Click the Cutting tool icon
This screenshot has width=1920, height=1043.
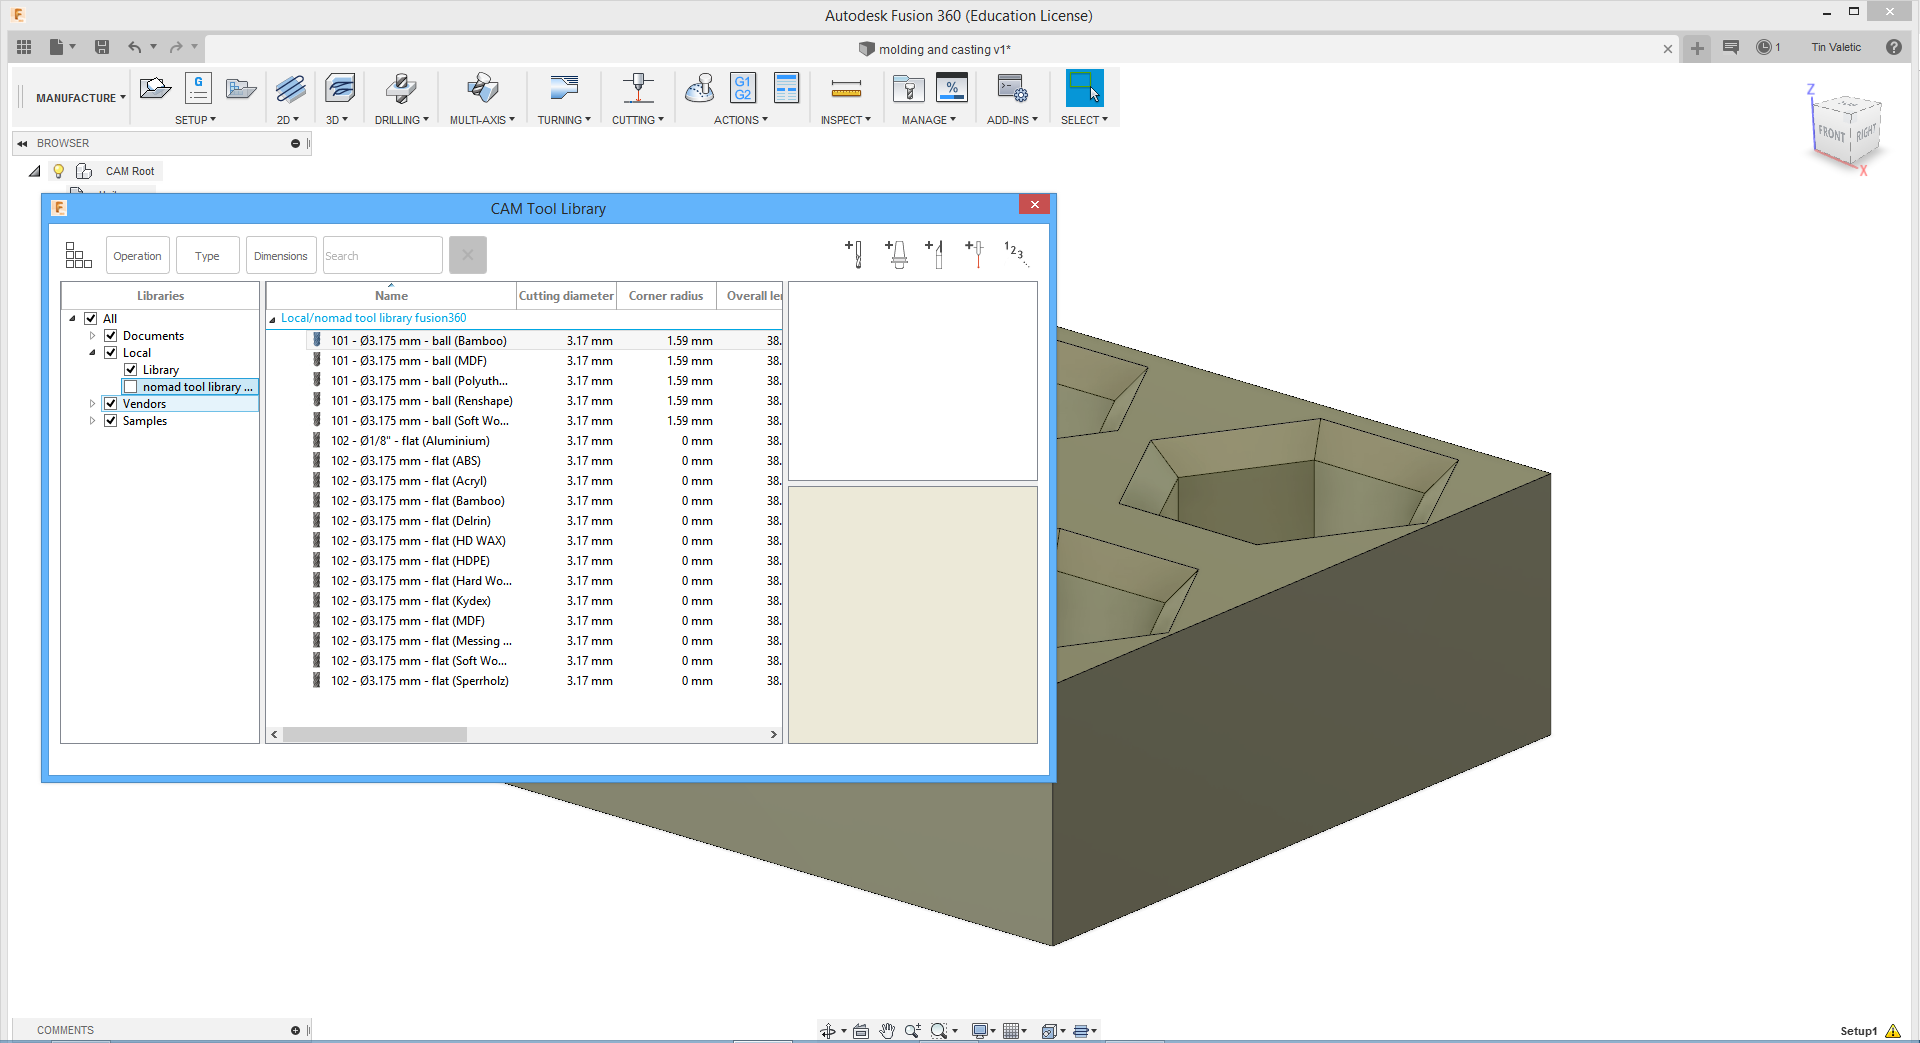[x=638, y=89]
